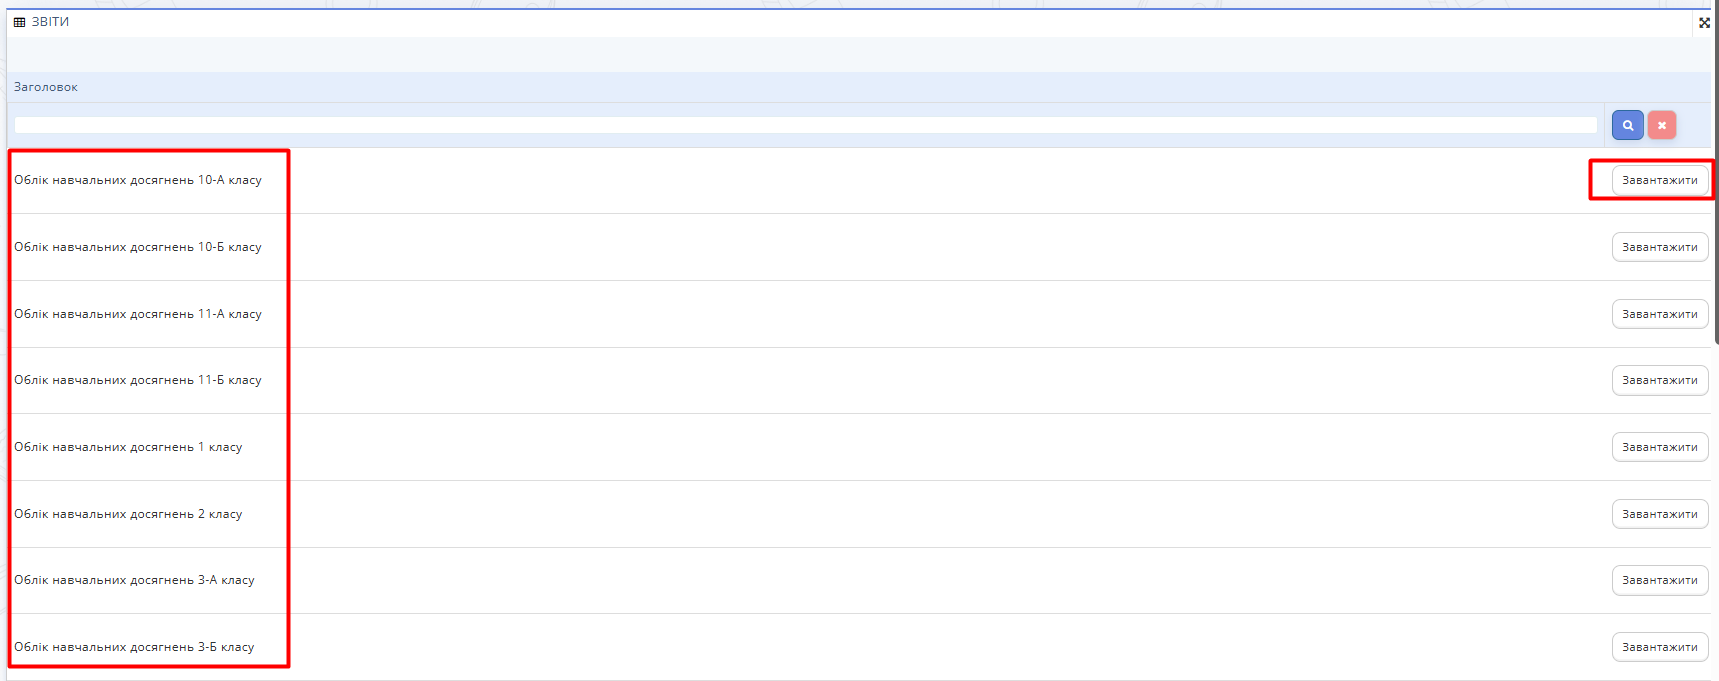Click the title search input field
The image size is (1719, 681).
click(805, 125)
